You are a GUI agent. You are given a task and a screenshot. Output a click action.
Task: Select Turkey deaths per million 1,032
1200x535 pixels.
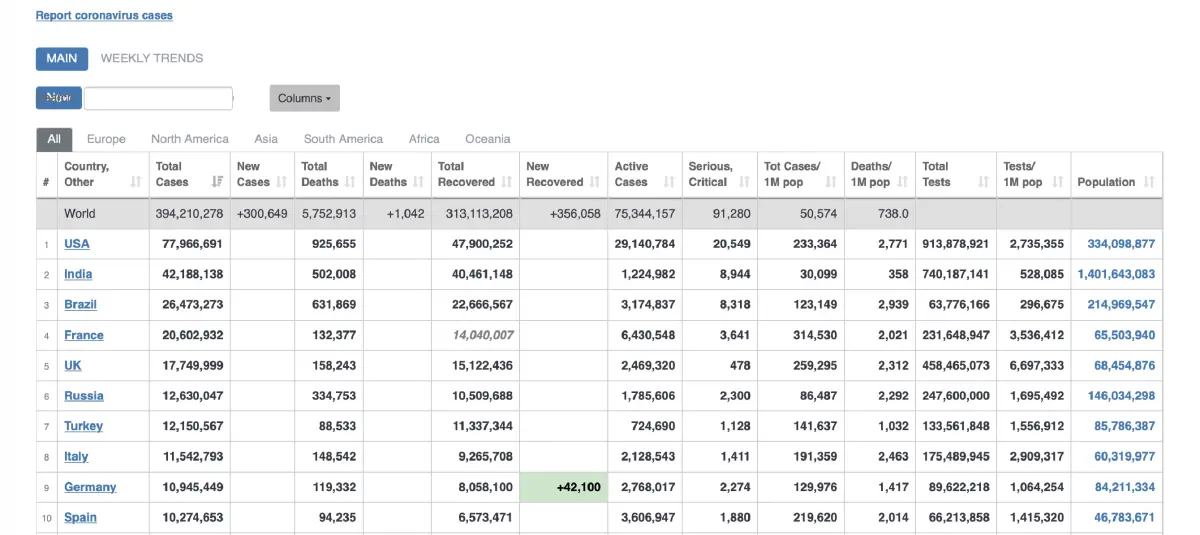(x=893, y=426)
